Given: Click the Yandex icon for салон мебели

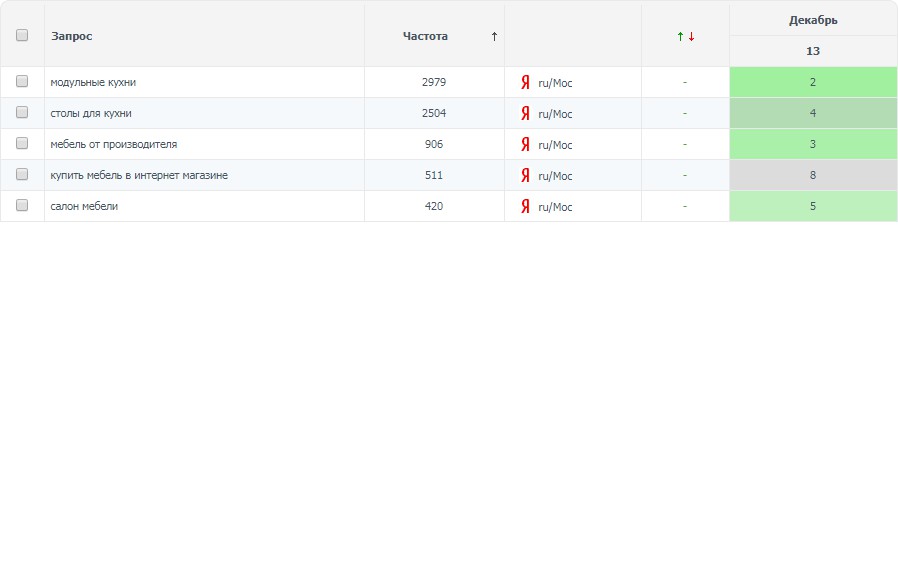Looking at the screenshot, I should 525,207.
